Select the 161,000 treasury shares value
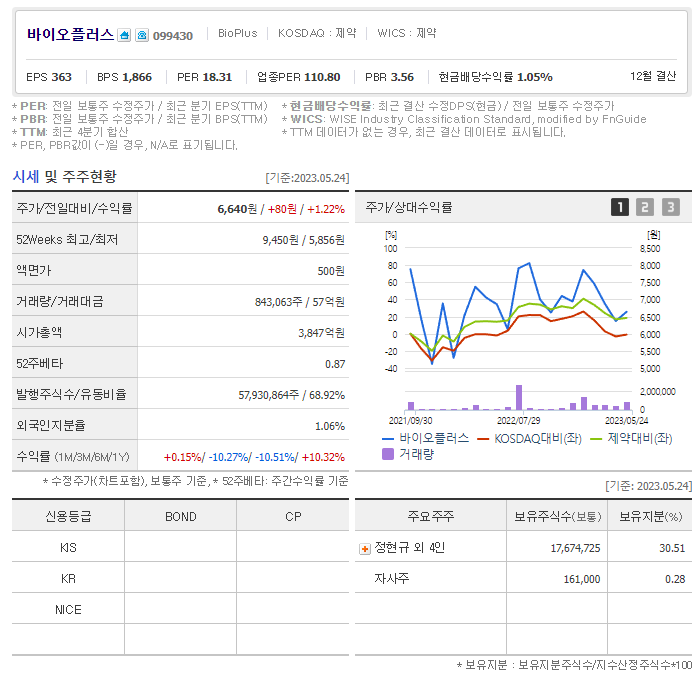This screenshot has height=676, width=700. (x=582, y=580)
